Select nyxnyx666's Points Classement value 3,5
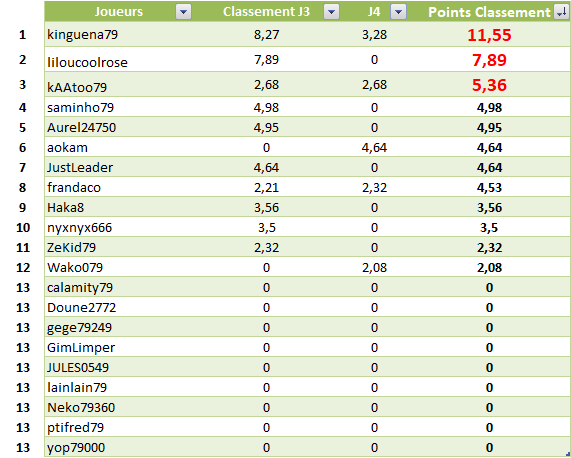Screen dimensions: 571x458 point(489,228)
